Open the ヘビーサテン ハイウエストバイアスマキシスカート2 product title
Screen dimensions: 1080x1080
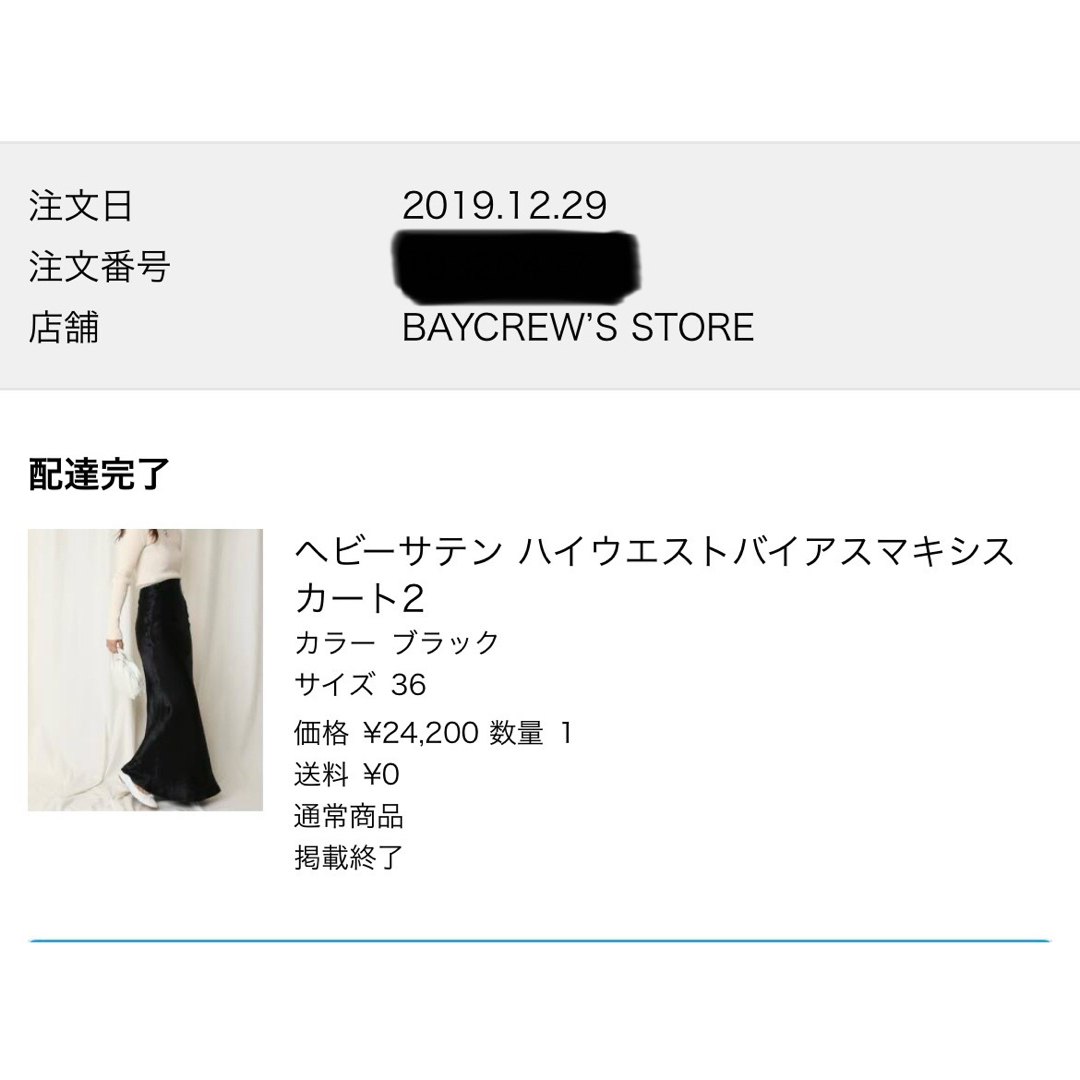coord(654,575)
